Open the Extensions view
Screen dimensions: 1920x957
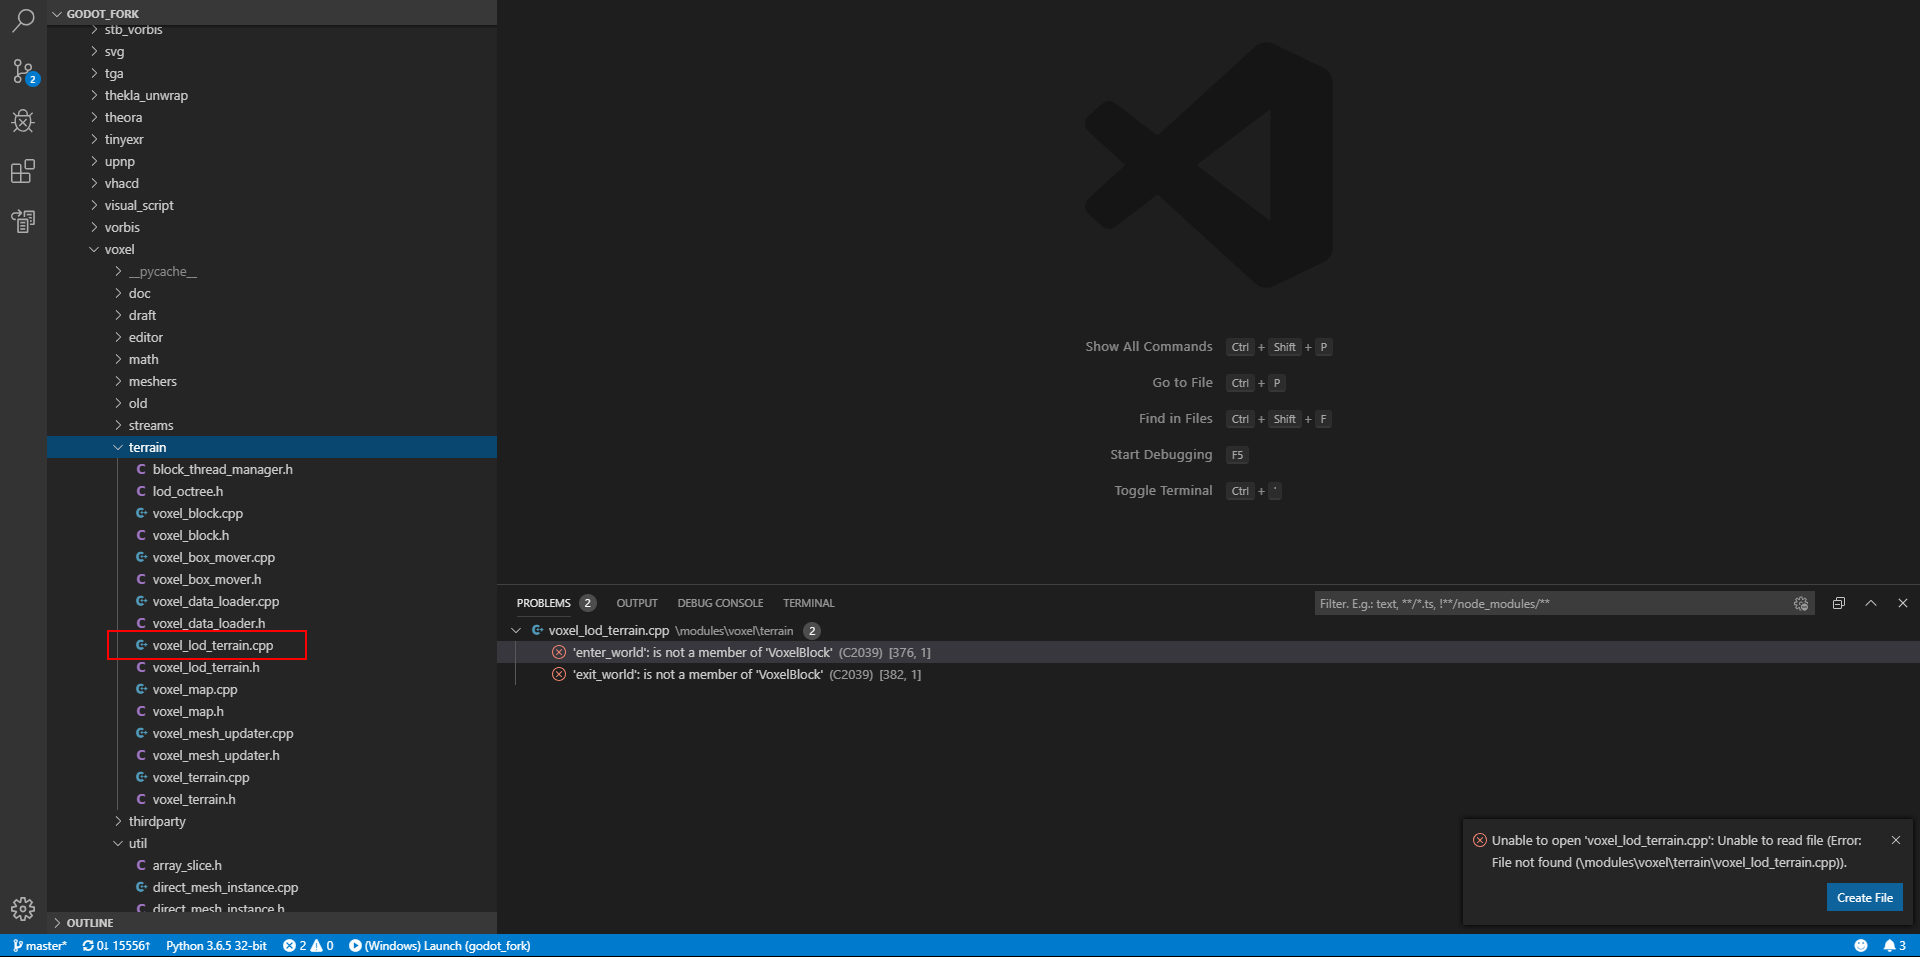22,171
